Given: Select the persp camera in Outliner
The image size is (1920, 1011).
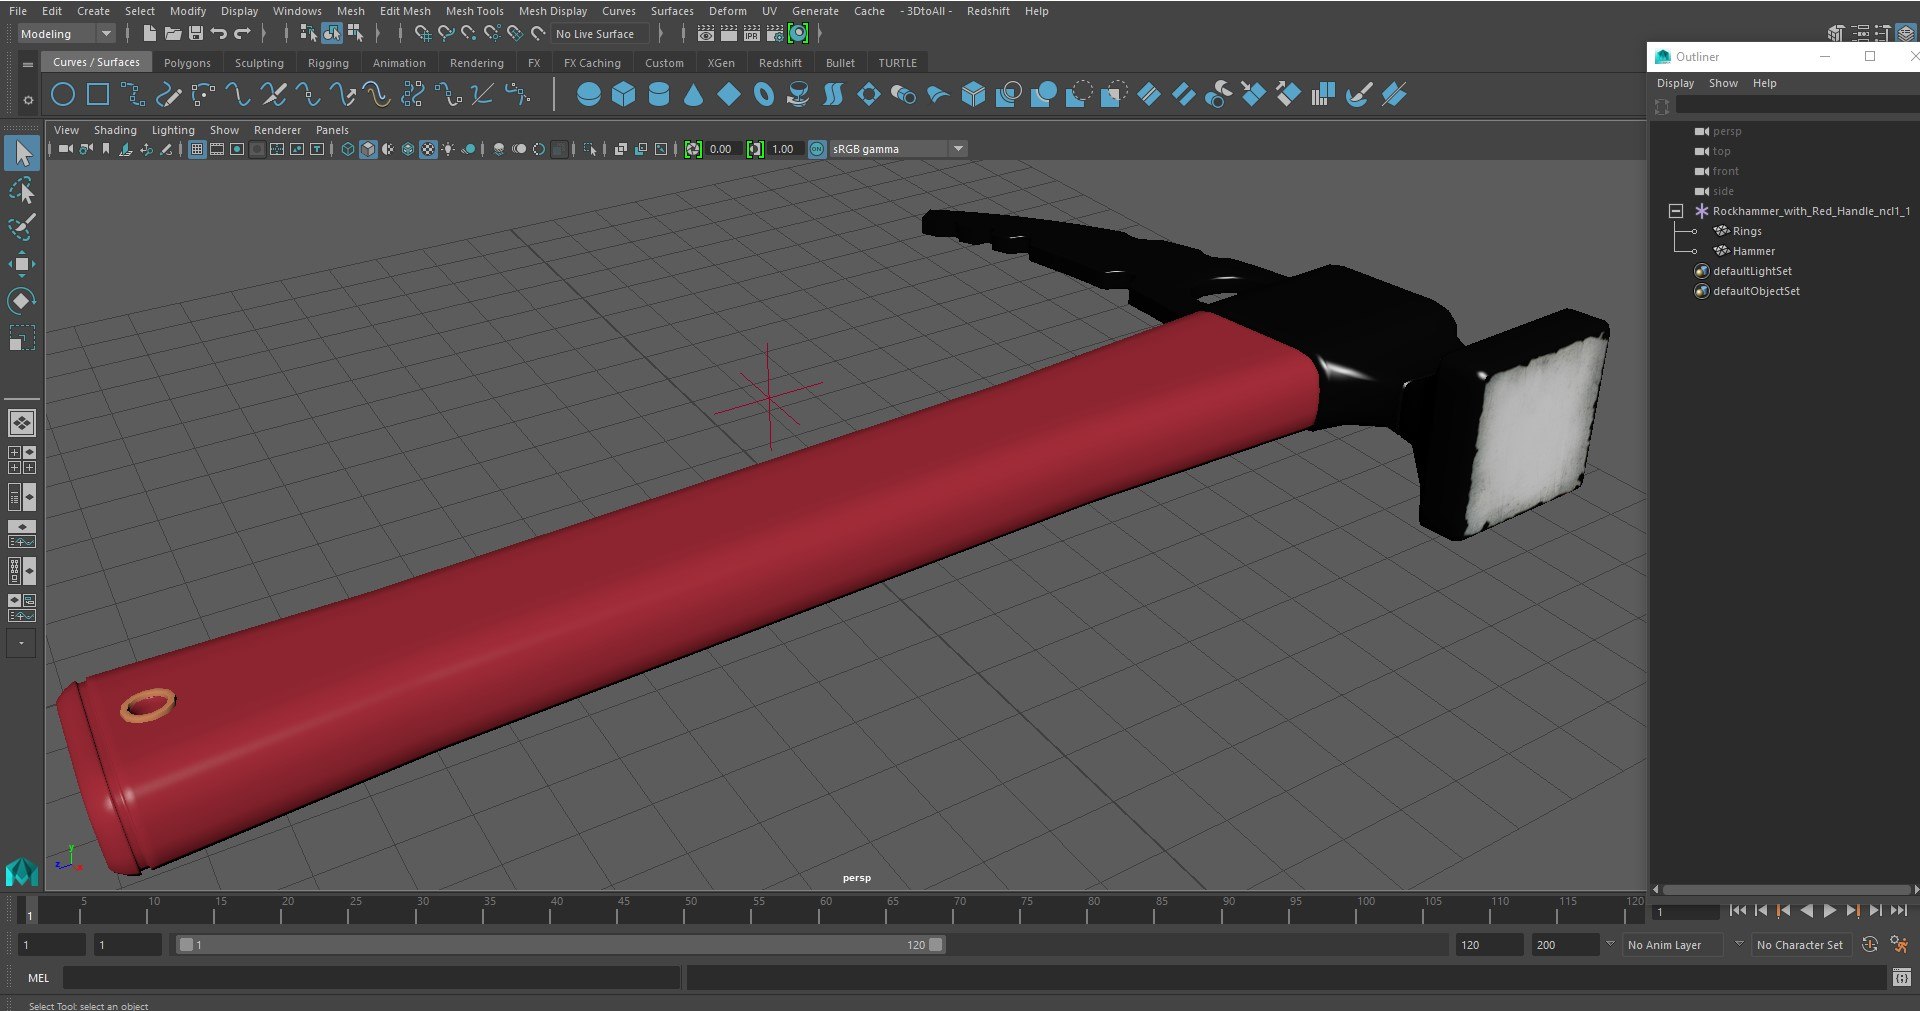Looking at the screenshot, I should click(x=1726, y=131).
